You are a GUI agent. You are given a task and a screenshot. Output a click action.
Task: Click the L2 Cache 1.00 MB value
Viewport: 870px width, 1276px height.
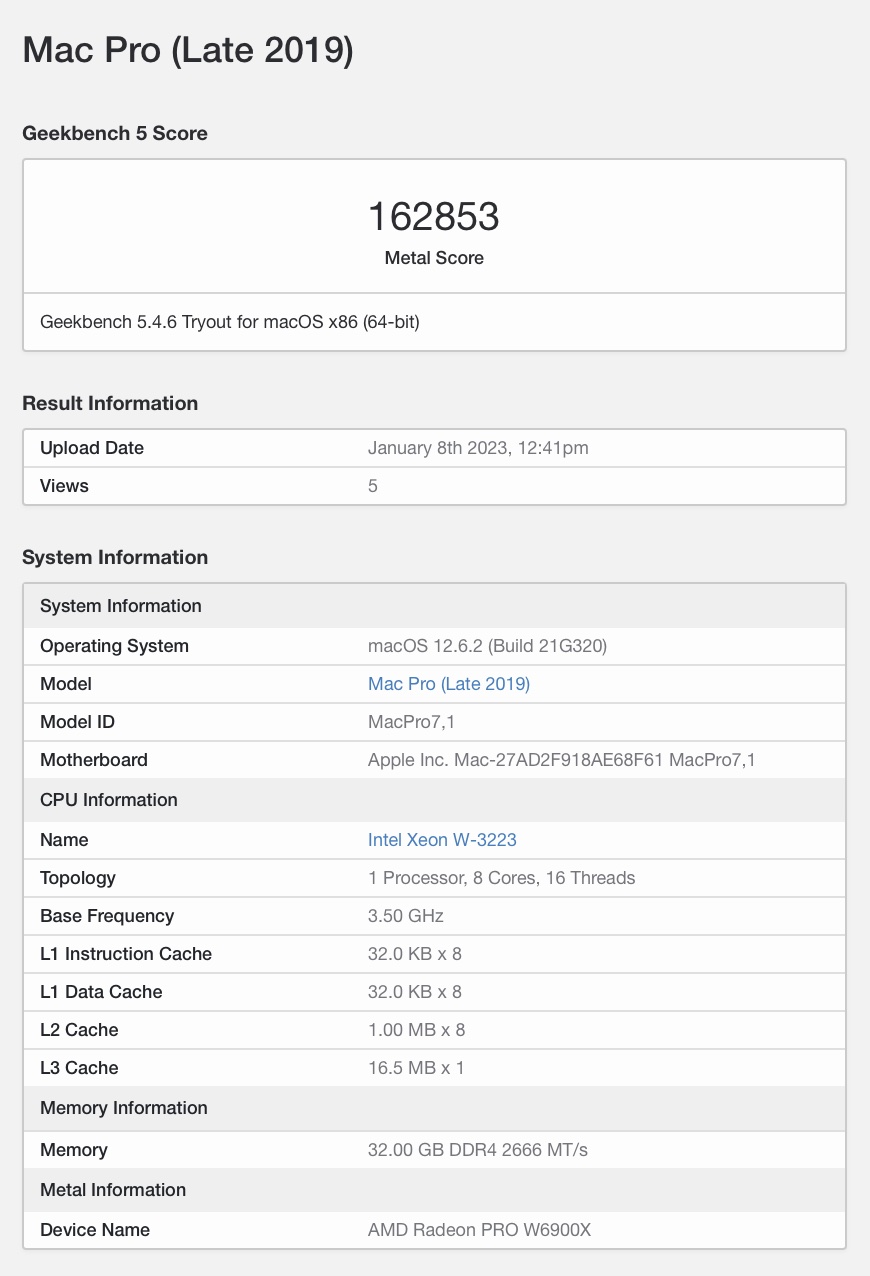[x=416, y=1030]
